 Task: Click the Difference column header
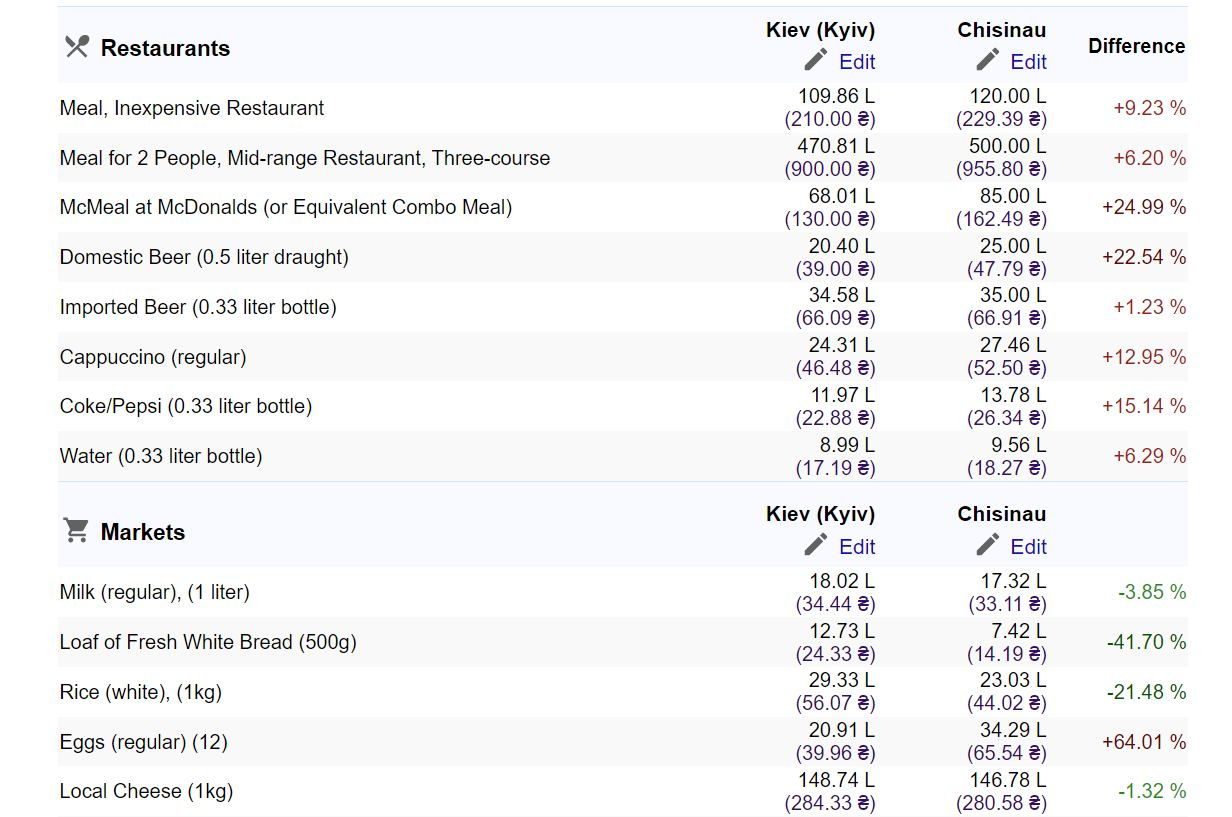(x=1136, y=46)
